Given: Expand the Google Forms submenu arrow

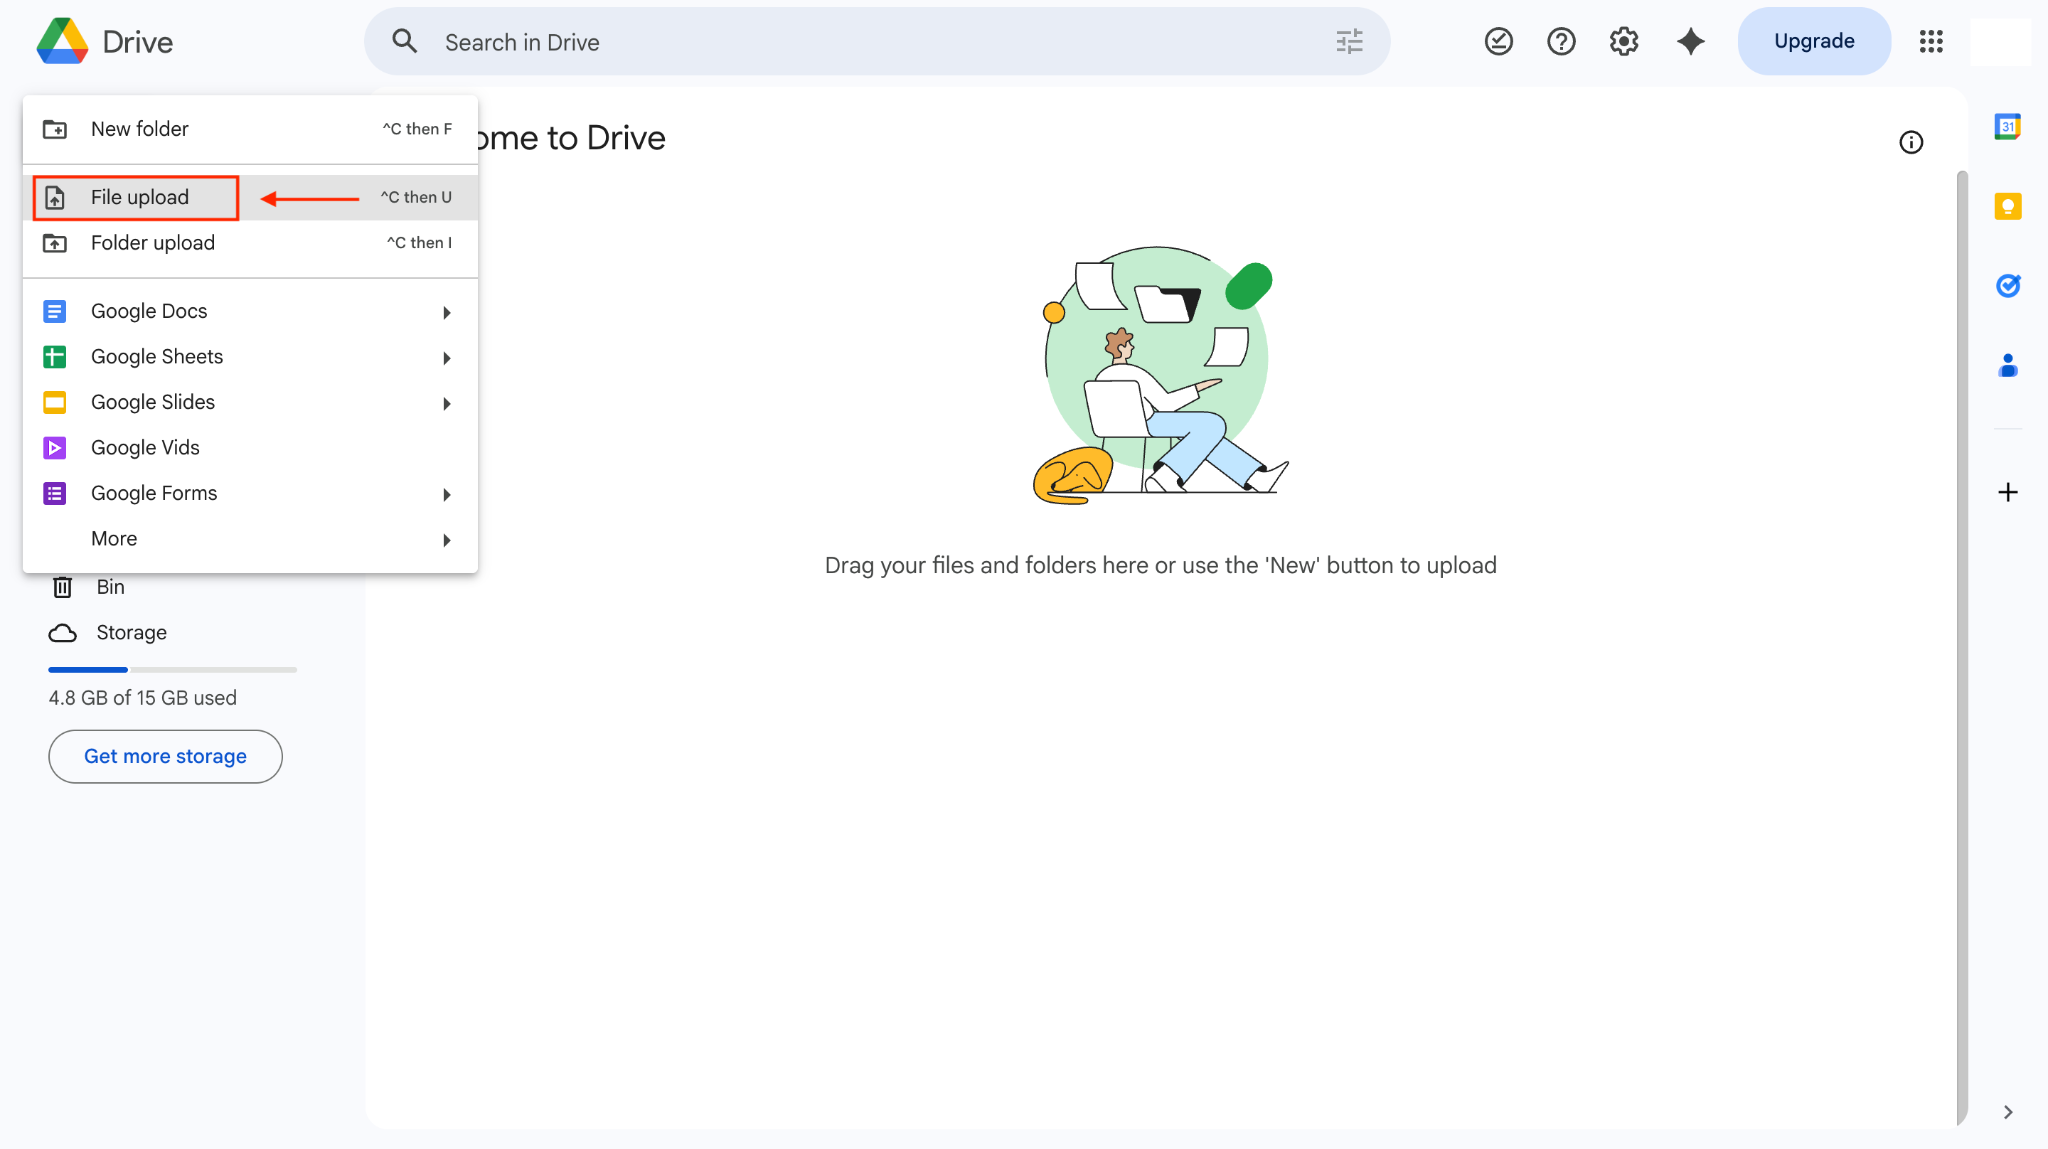Looking at the screenshot, I should (447, 495).
